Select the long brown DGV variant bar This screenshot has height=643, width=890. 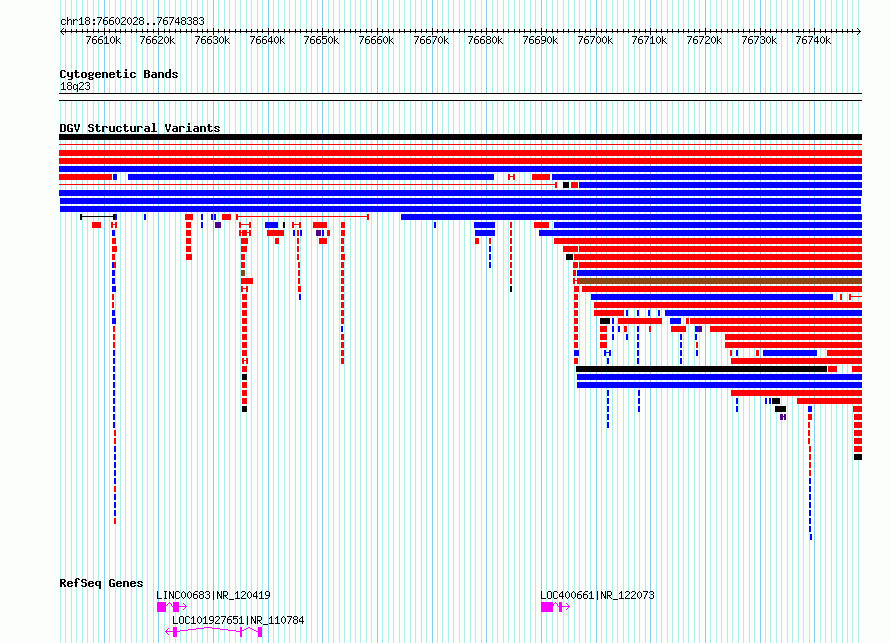tap(720, 281)
